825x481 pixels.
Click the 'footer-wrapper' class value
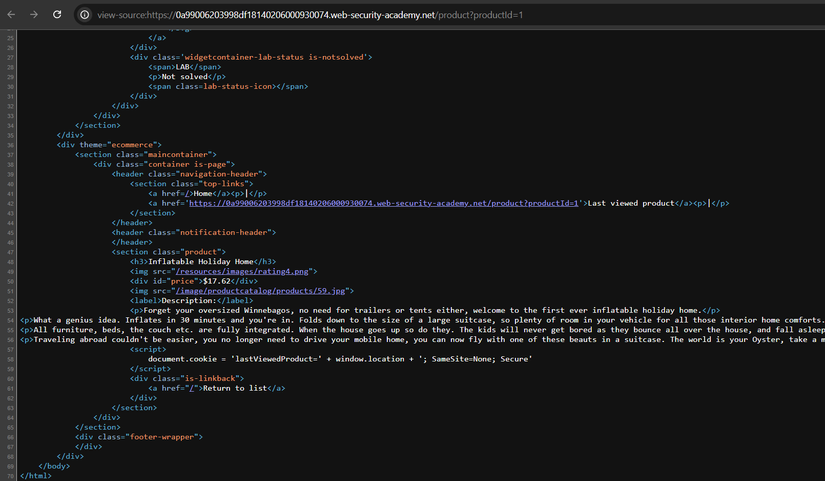pos(161,437)
